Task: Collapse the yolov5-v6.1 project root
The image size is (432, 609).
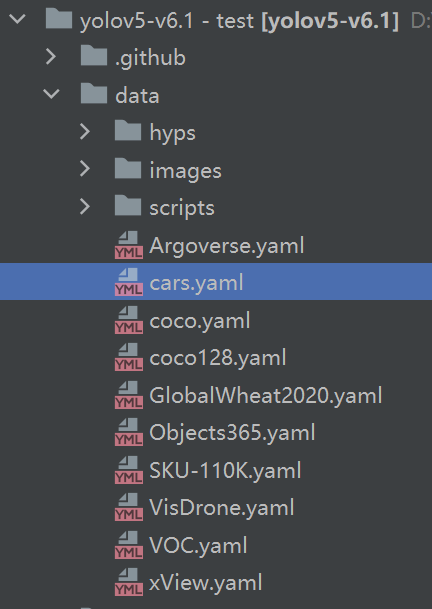Action: tap(17, 19)
